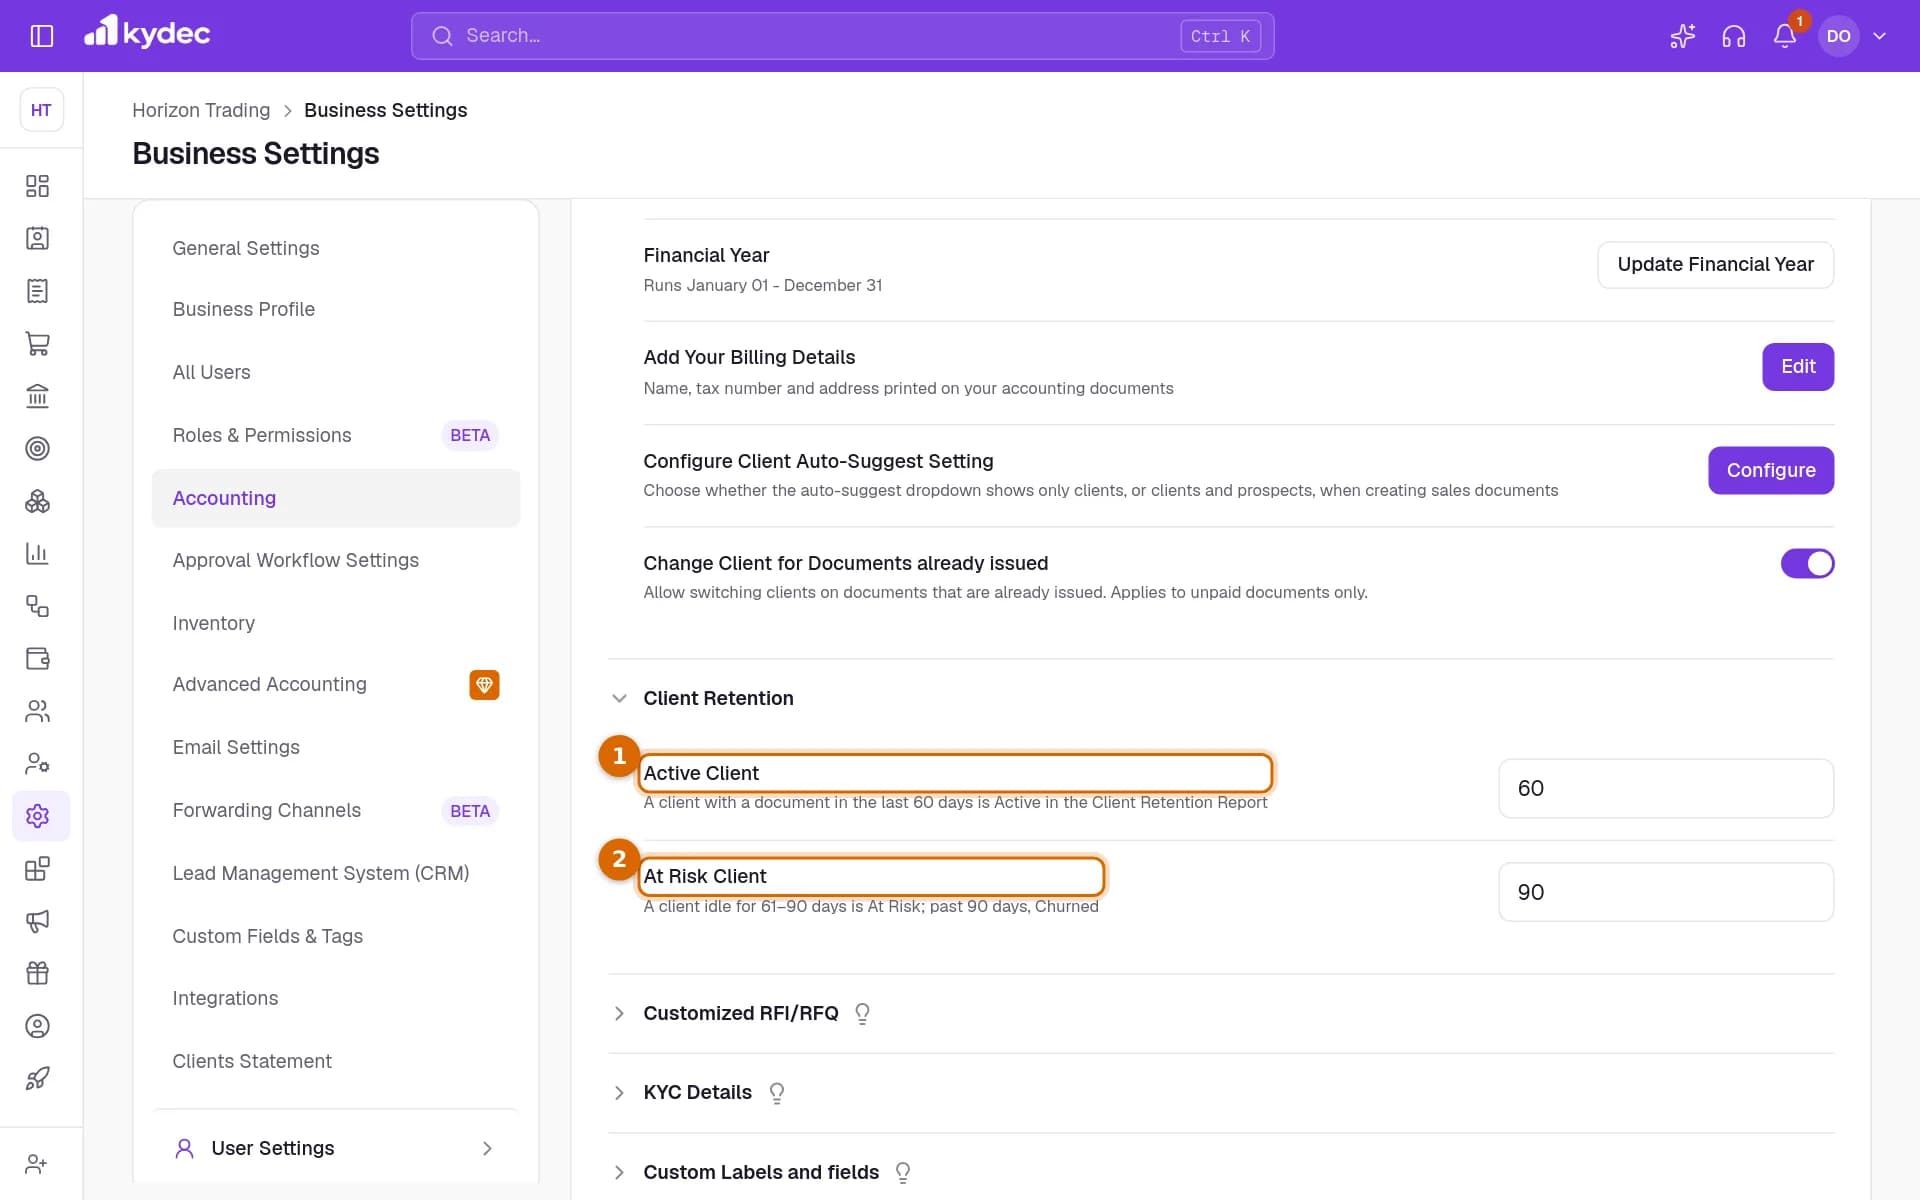Click the add user icon at sidebar bottom
The width and height of the screenshot is (1920, 1200).
tap(37, 1164)
